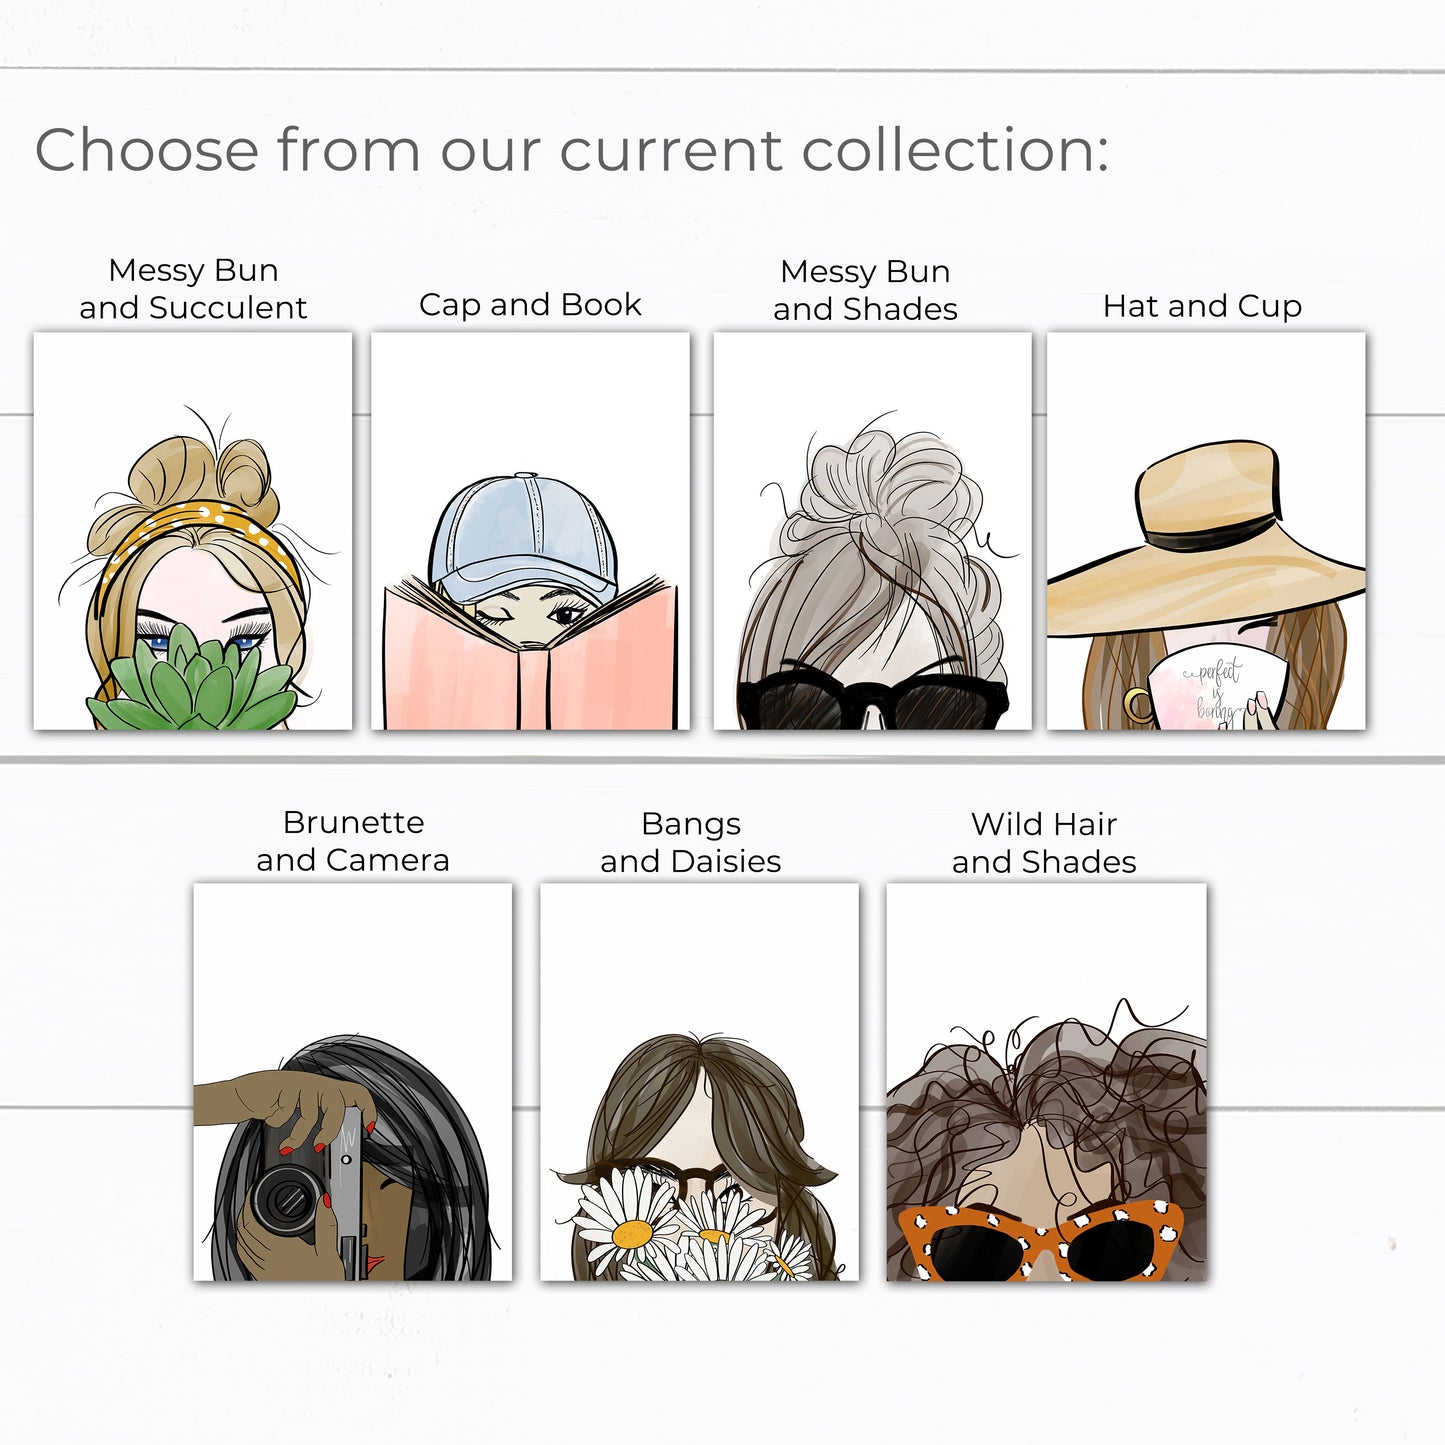
Task: Open the Hat and Cup artwork
Action: tap(1206, 531)
